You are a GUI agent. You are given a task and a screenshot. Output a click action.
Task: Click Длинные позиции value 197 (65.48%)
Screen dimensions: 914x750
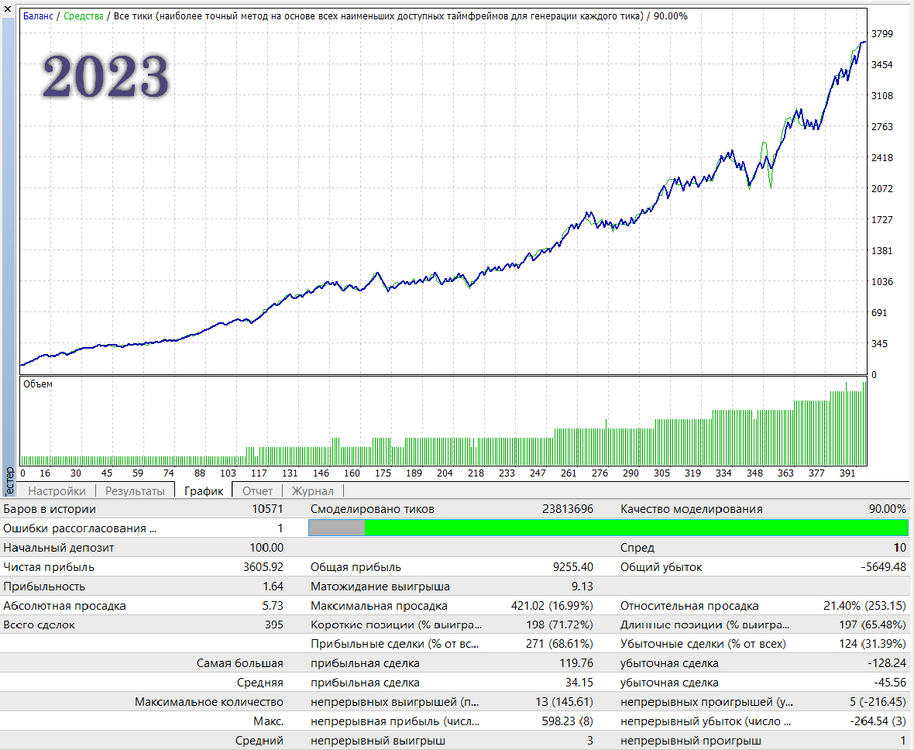(873, 625)
